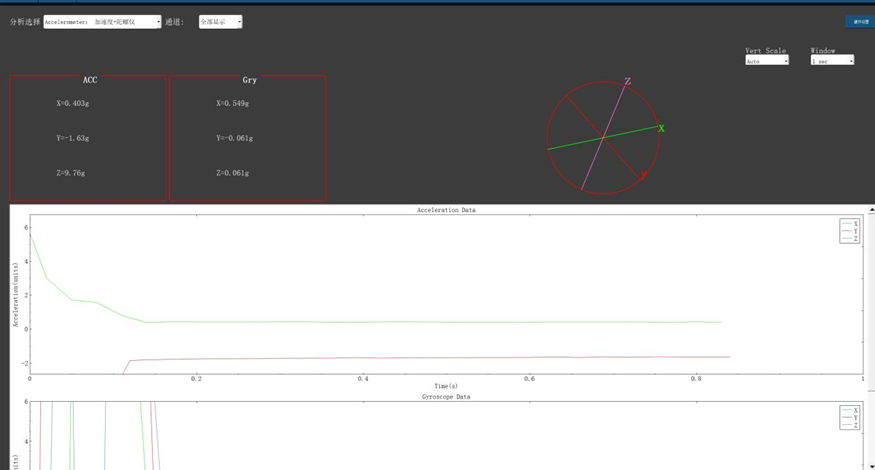Select Gry X=0.549g reading
The image size is (875, 470).
click(233, 103)
